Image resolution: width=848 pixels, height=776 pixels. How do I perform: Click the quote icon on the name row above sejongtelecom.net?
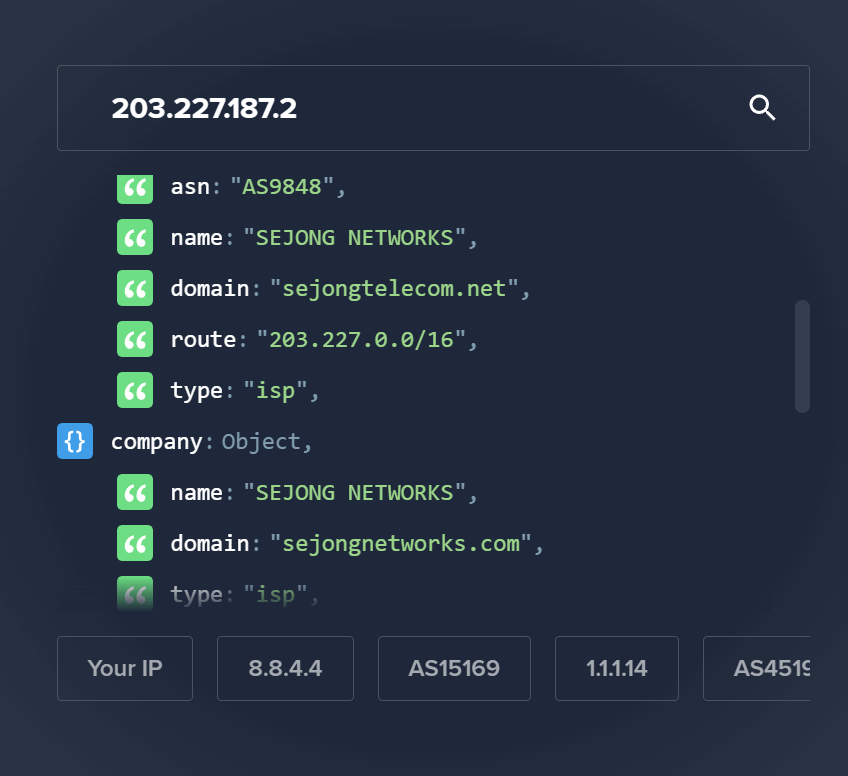[135, 237]
